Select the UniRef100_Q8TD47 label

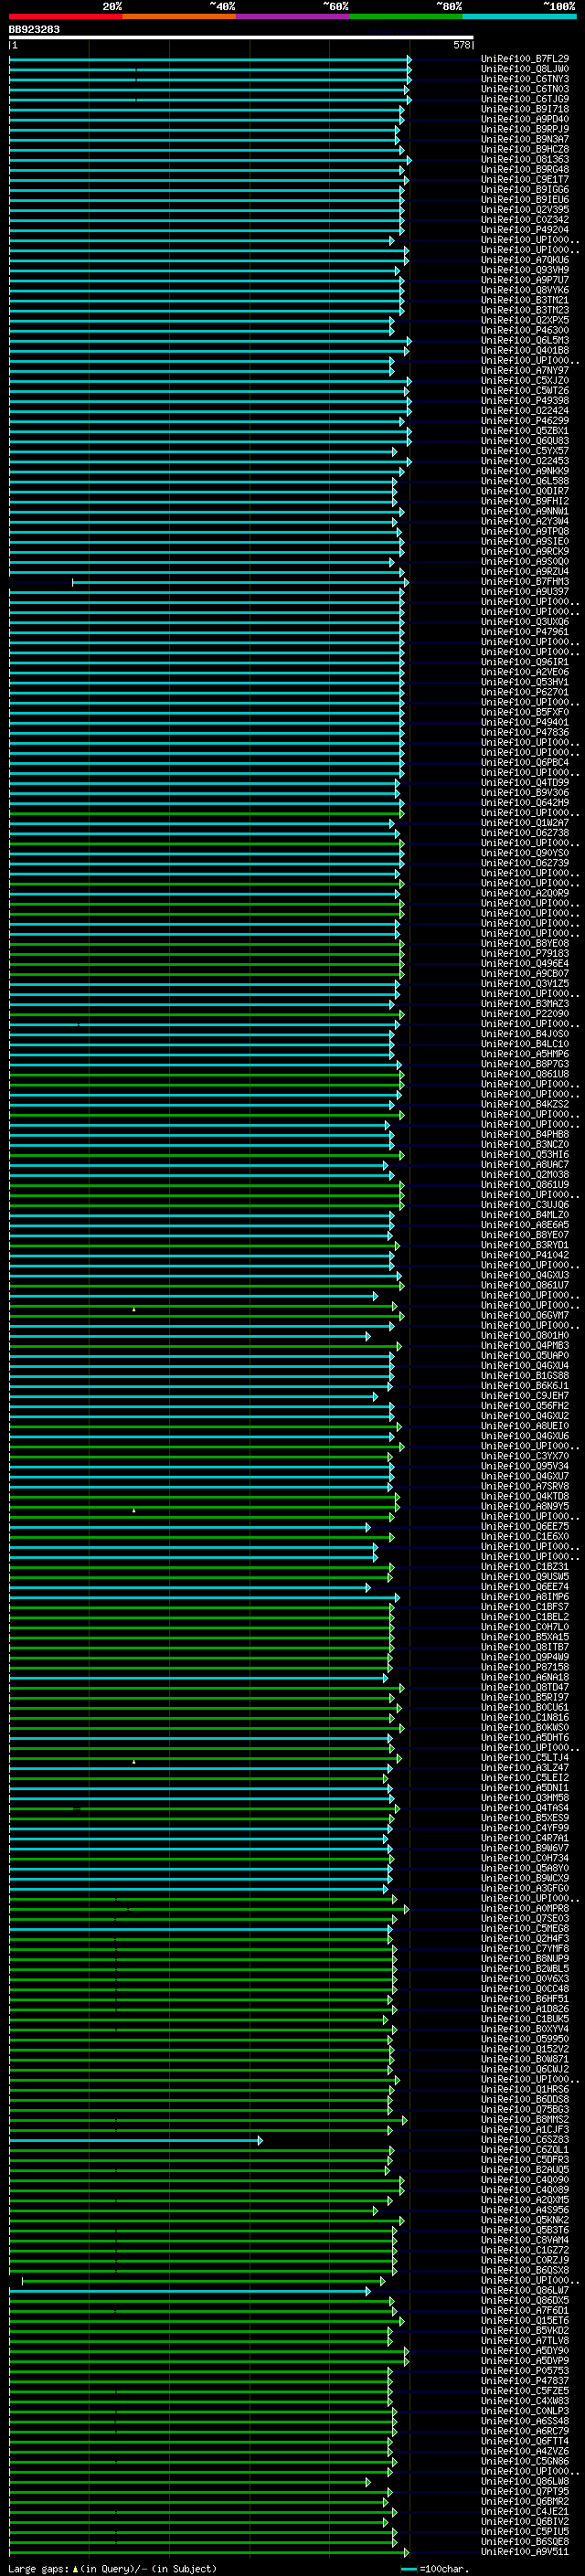coord(525,1688)
